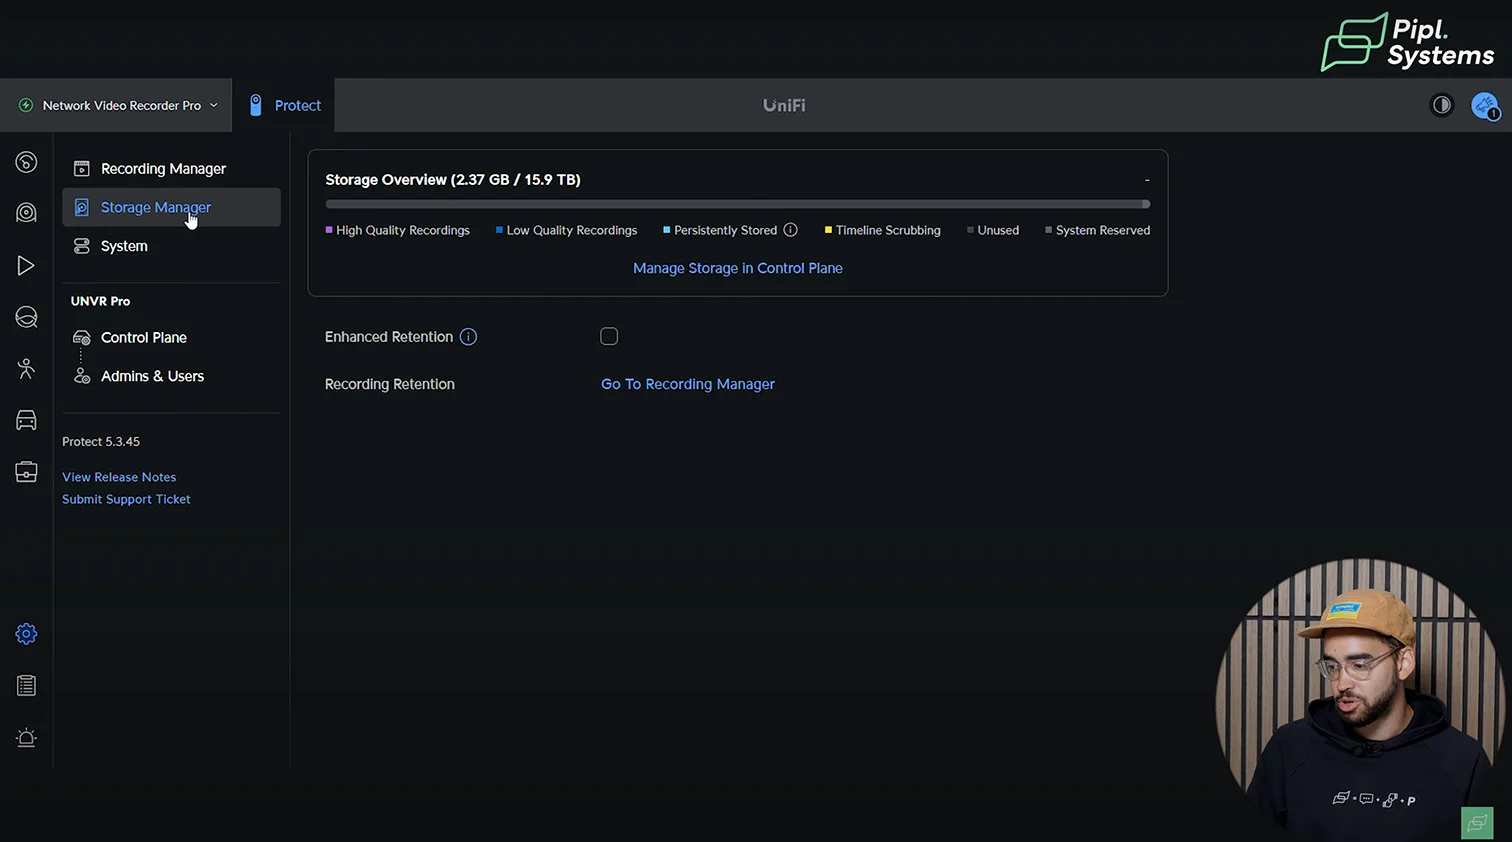Click the Enhanced Retention label text
This screenshot has width=1512, height=842.
389,337
